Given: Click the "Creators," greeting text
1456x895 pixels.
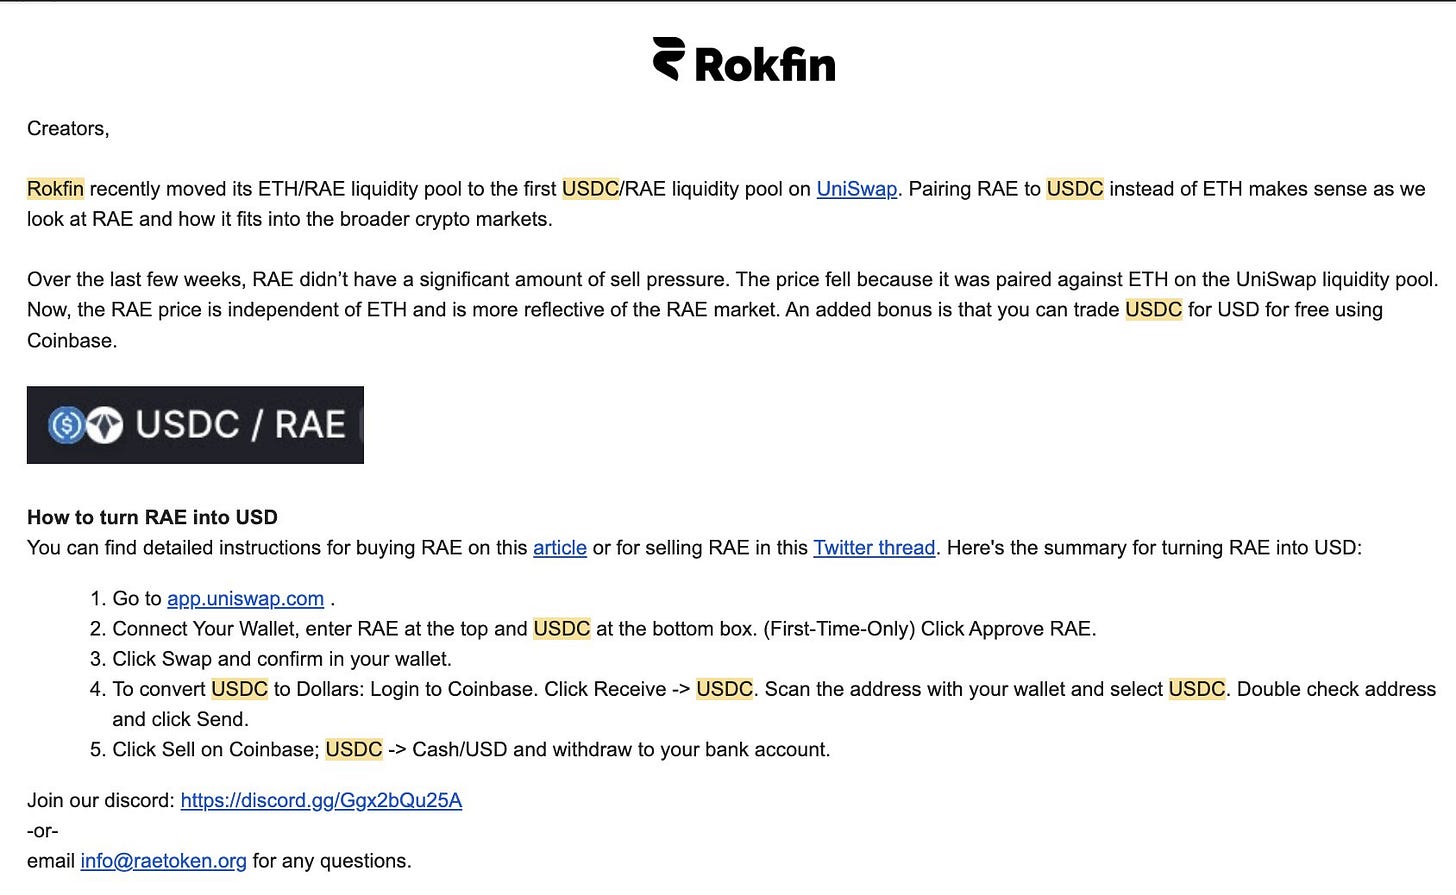Looking at the screenshot, I should (68, 129).
